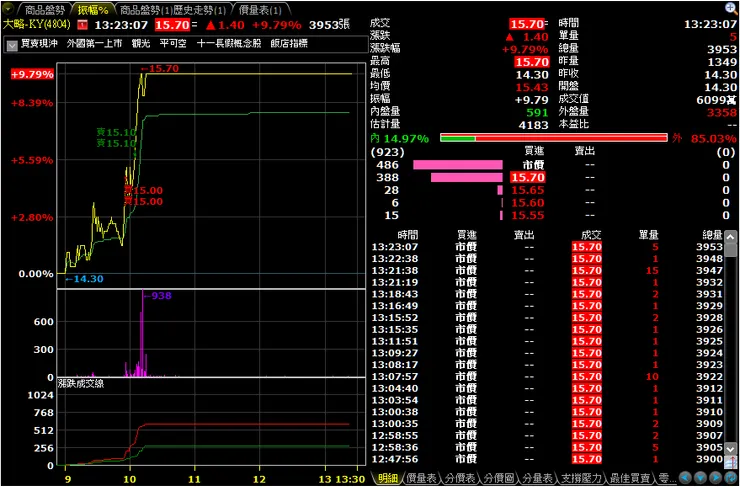Click the 14.30 open marker on price chart
Viewport: 740px width, 487px height.
[x=84, y=279]
